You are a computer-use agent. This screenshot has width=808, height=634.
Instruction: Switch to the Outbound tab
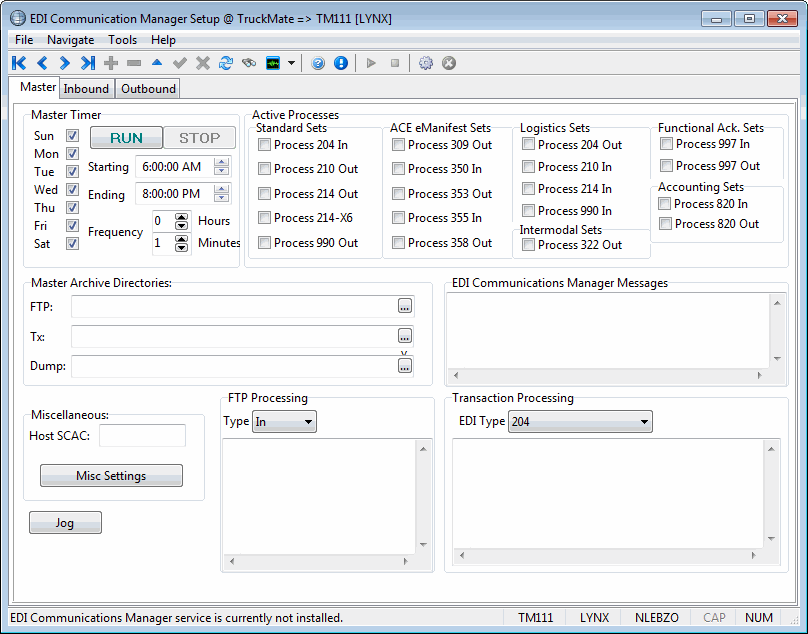coord(148,89)
